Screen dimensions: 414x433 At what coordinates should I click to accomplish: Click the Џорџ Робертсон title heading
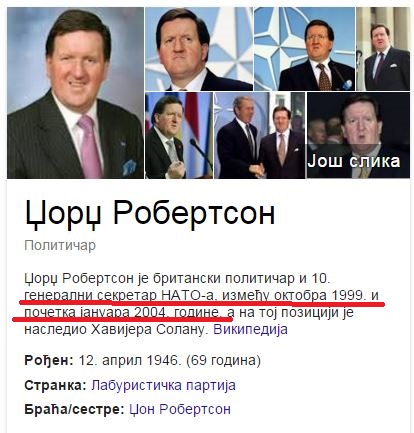(x=150, y=214)
